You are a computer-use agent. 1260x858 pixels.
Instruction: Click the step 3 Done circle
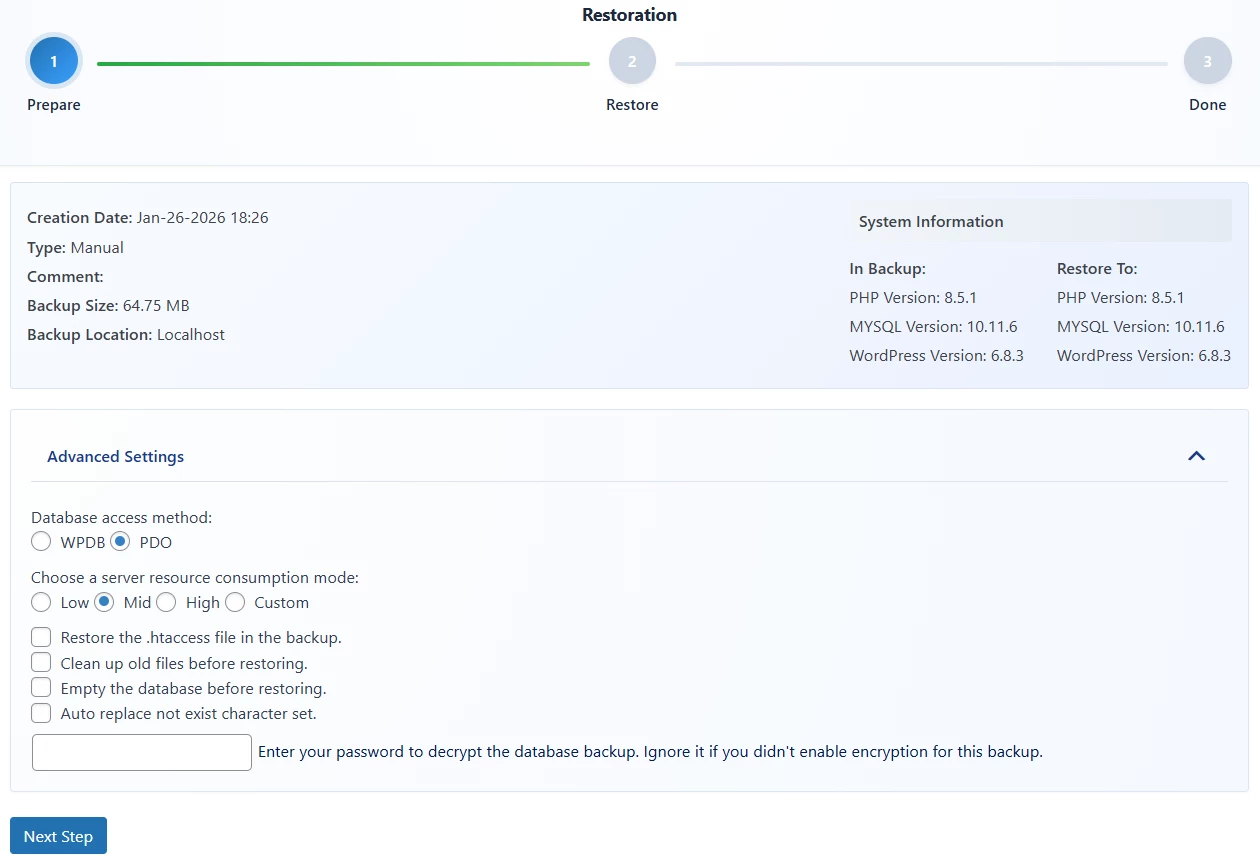click(1207, 62)
